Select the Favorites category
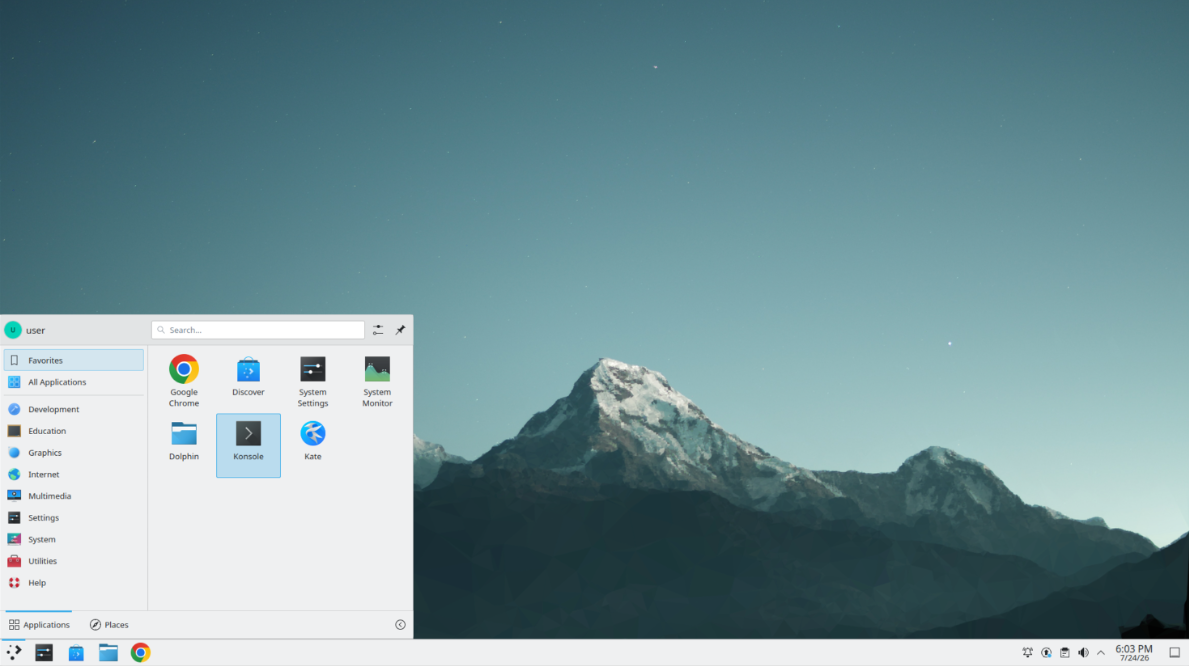The width and height of the screenshot is (1190, 666). (74, 360)
